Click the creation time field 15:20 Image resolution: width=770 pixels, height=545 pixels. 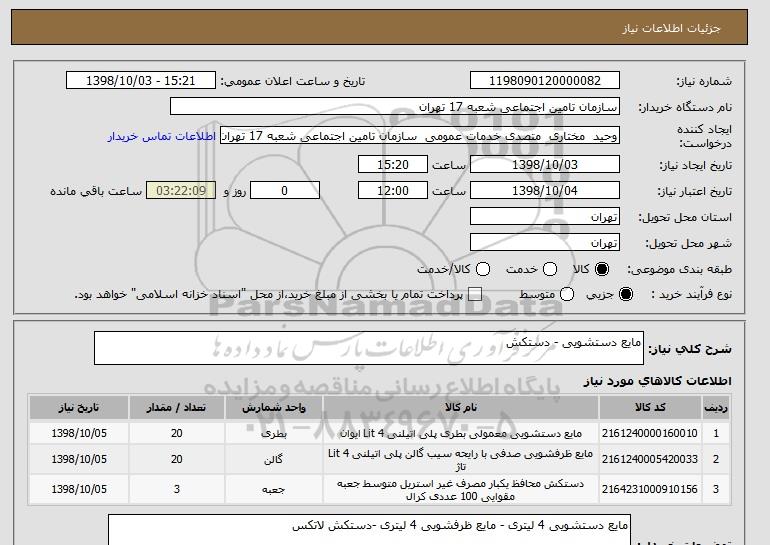coord(393,164)
